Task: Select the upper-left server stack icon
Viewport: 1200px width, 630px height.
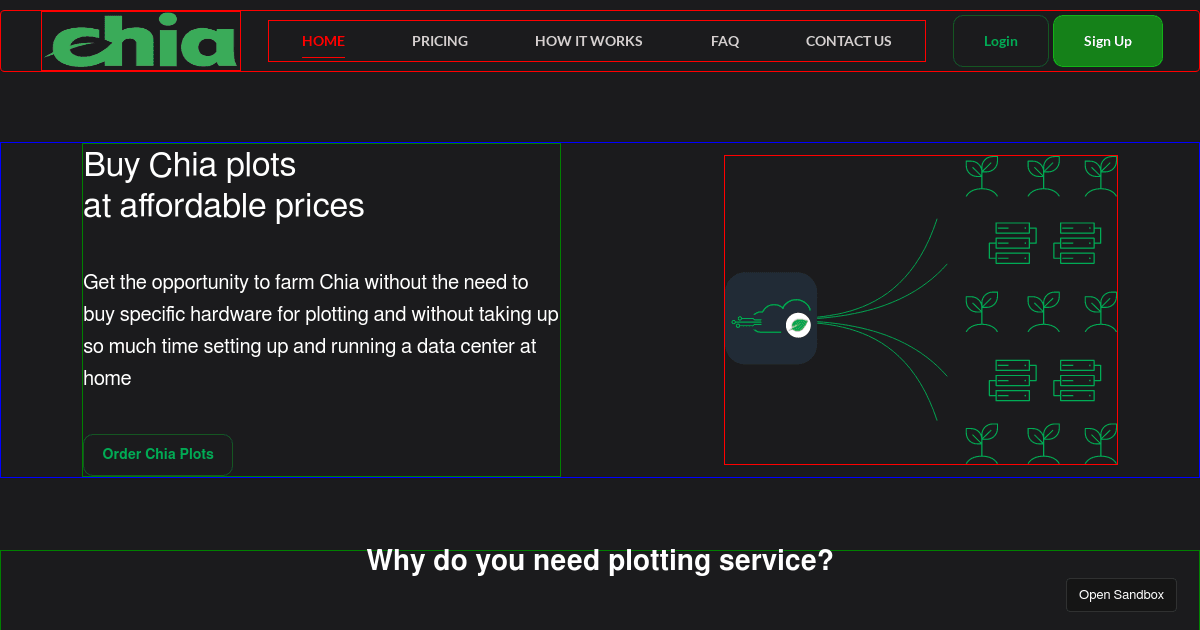Action: 1012,243
